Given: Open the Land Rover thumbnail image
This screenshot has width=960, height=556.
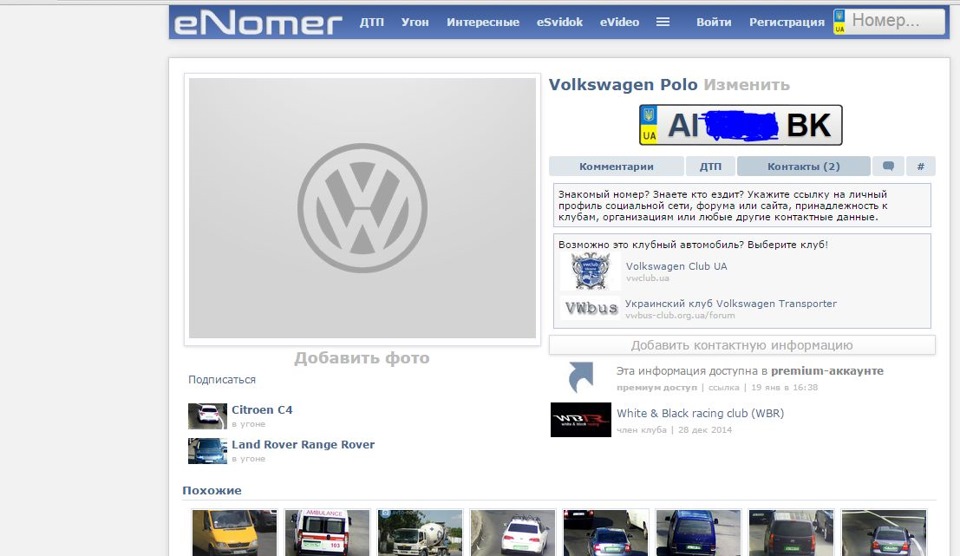Looking at the screenshot, I should point(207,451).
